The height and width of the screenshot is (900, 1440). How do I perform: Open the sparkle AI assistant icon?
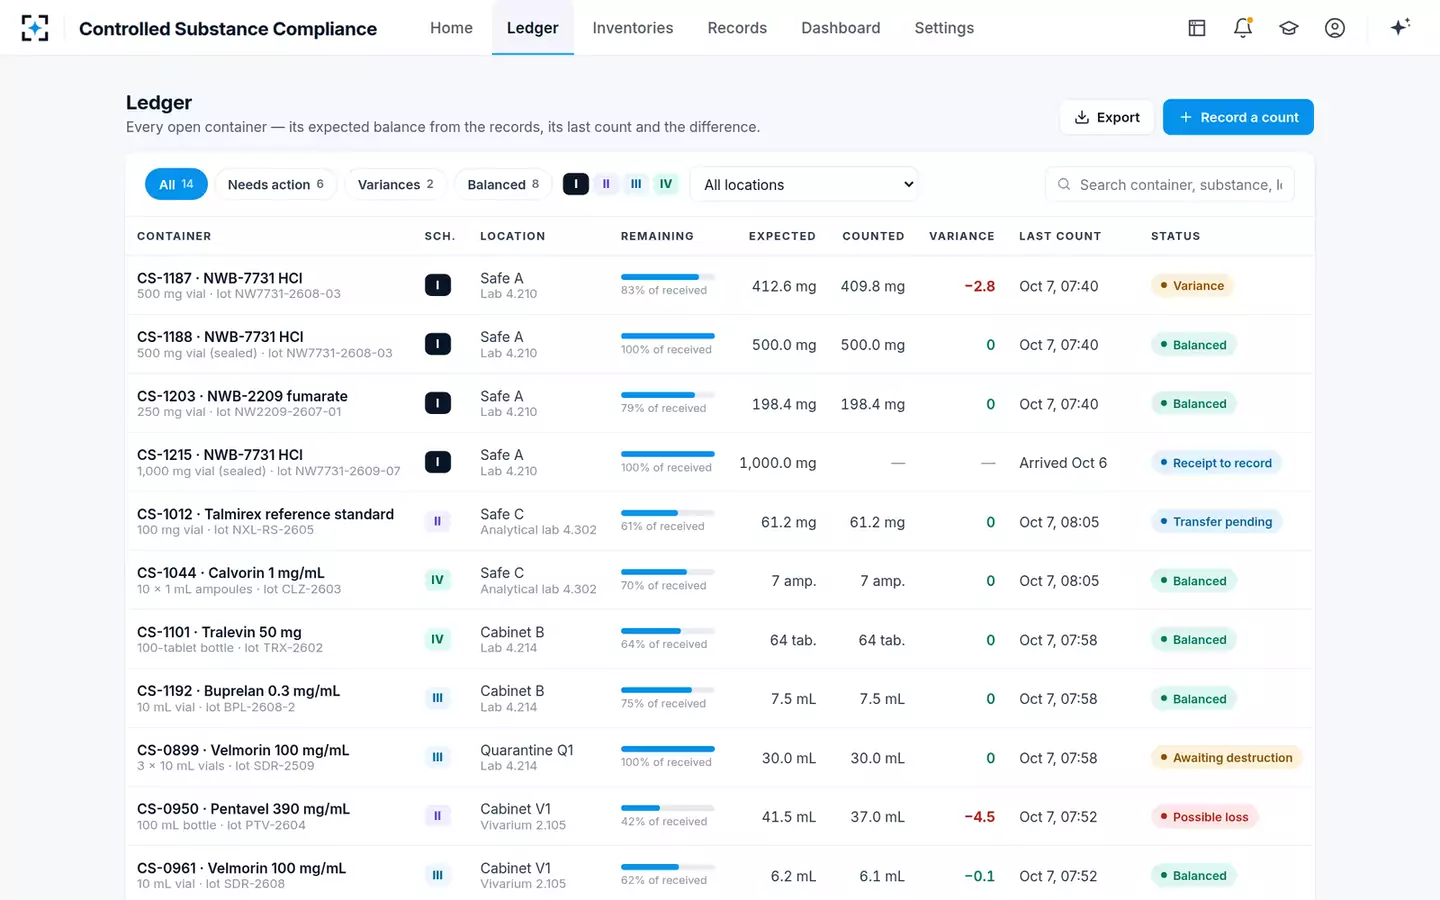tap(1400, 27)
